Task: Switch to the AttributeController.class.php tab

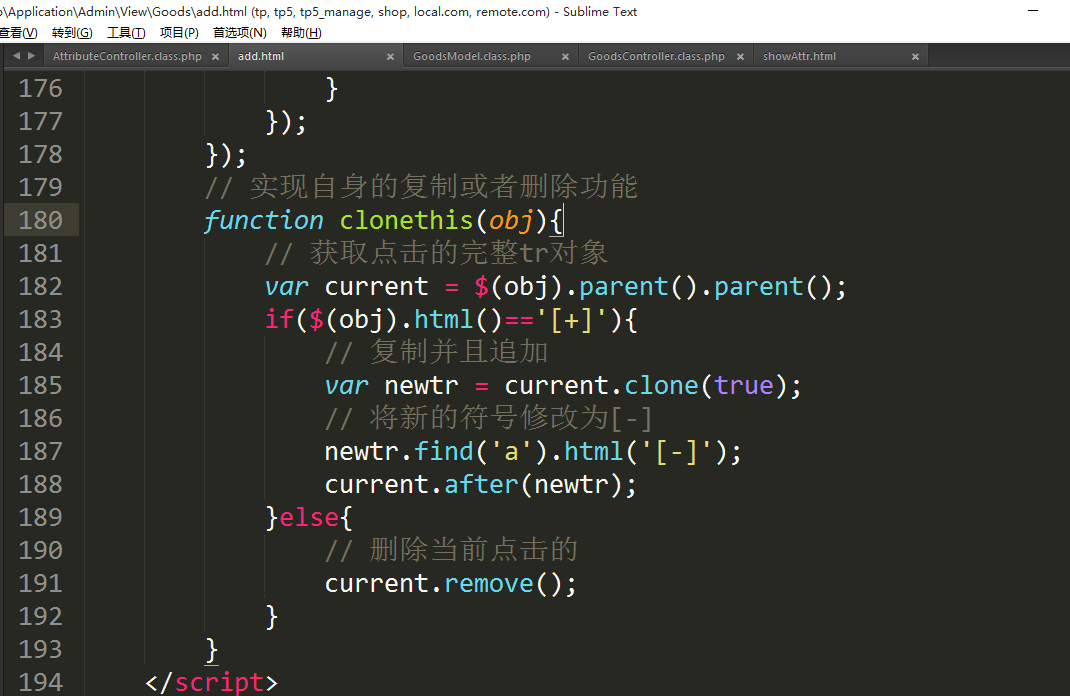Action: (127, 57)
